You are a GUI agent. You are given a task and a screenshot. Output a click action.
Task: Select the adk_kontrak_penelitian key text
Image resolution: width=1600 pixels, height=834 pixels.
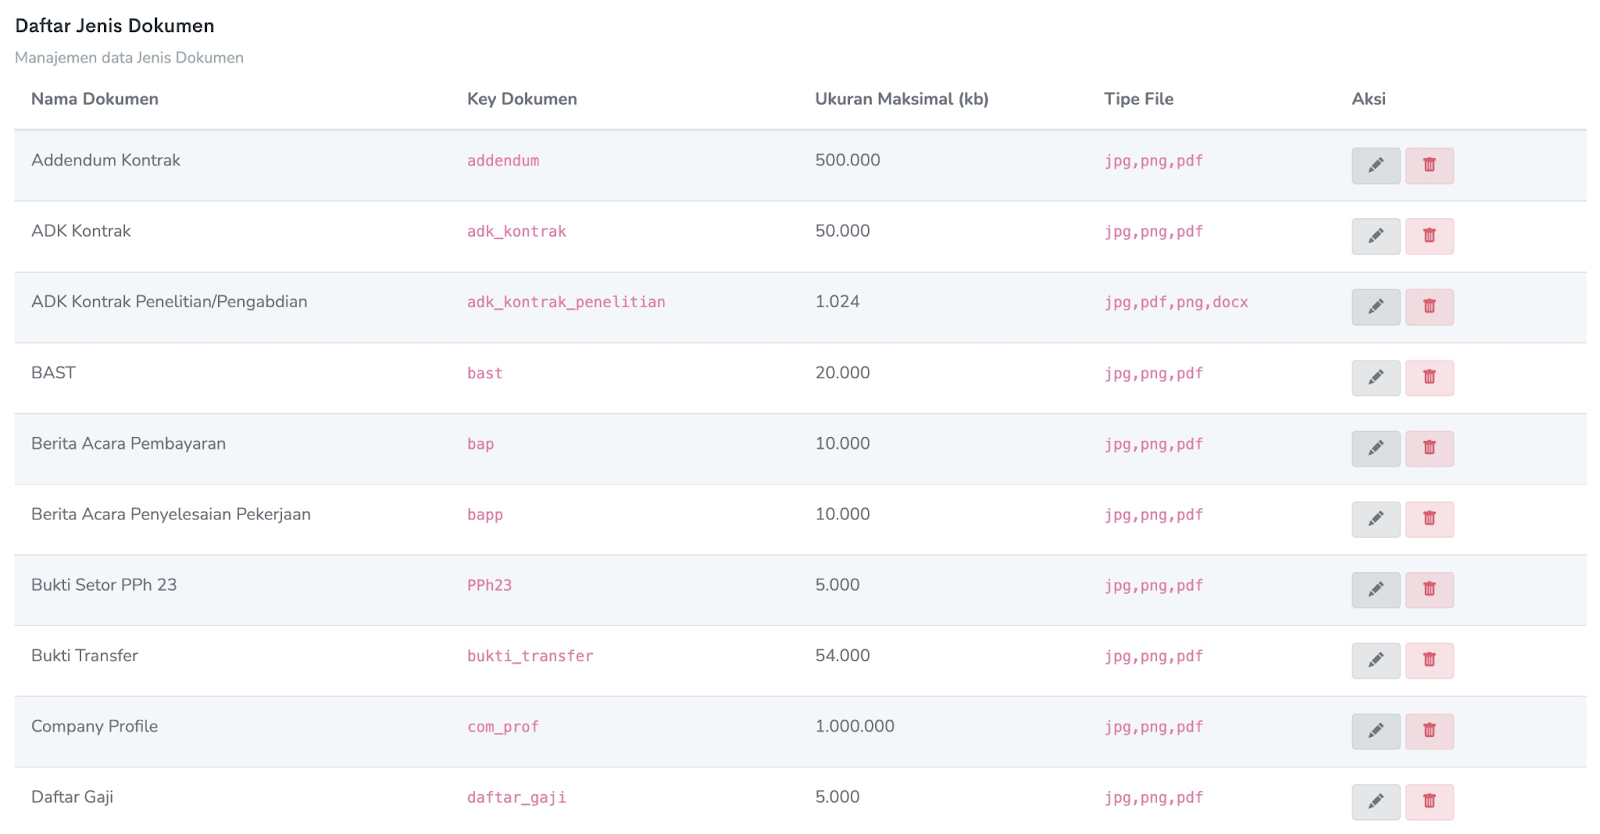click(566, 302)
